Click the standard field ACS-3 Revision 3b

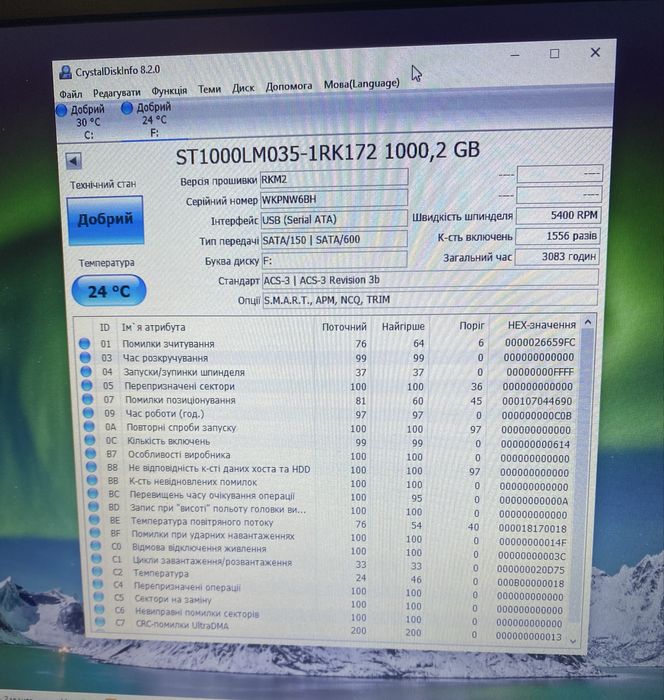coord(430,279)
